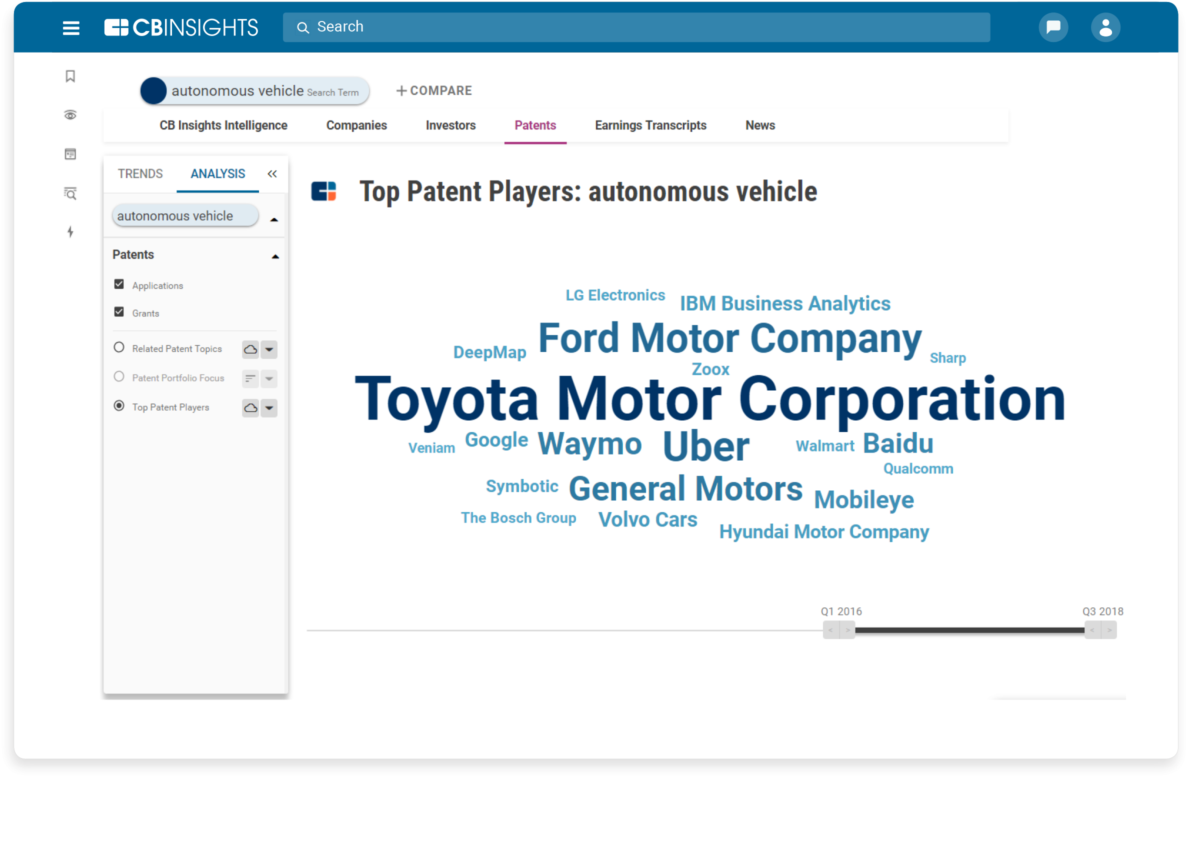Click Ford Motor Company in word cloud
This screenshot has height=850, width=1190.
click(x=729, y=338)
